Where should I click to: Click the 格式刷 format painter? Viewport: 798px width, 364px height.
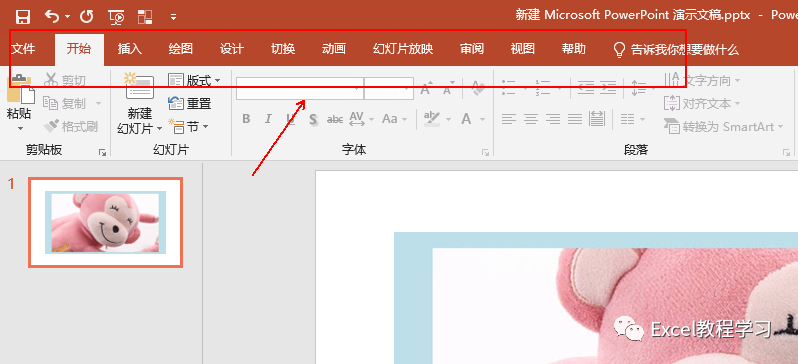[71, 126]
